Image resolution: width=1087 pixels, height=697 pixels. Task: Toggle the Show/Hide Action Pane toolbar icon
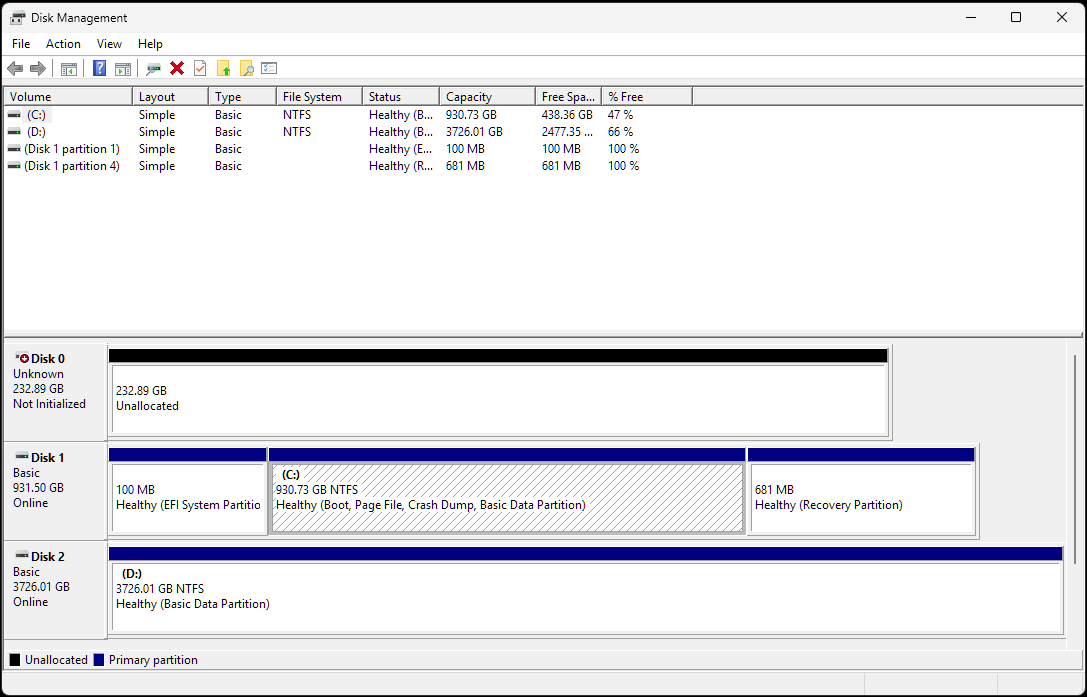[123, 69]
